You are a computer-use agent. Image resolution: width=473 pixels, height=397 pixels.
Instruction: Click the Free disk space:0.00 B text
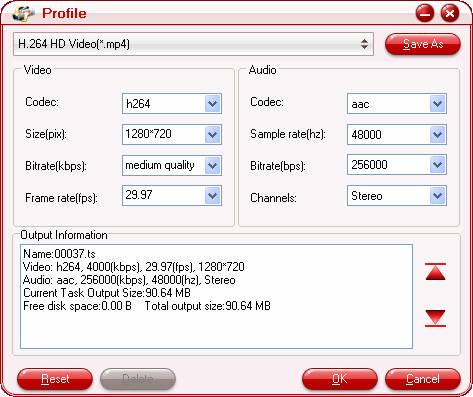point(77,306)
